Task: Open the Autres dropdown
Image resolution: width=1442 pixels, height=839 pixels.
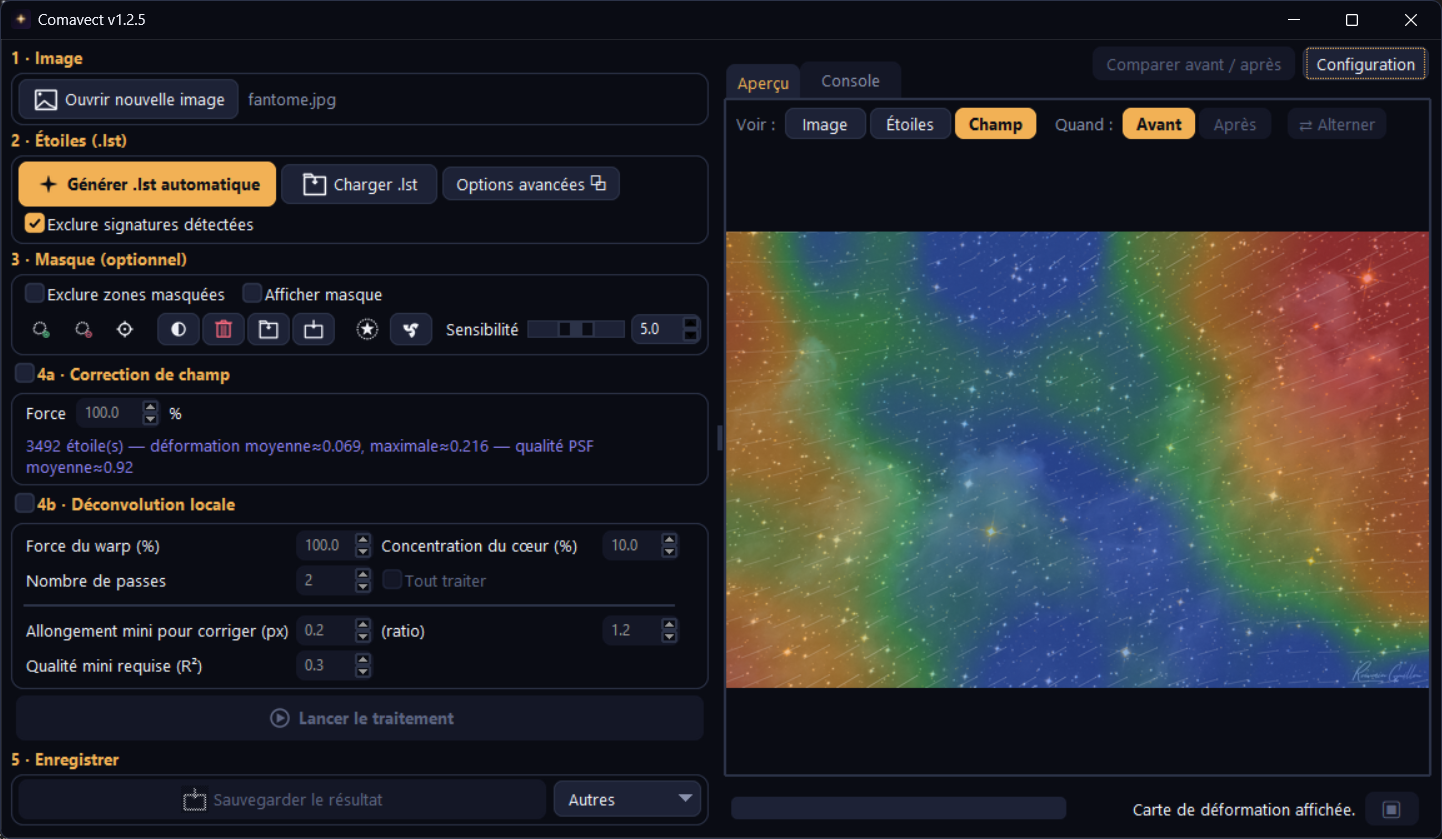Action: click(628, 799)
